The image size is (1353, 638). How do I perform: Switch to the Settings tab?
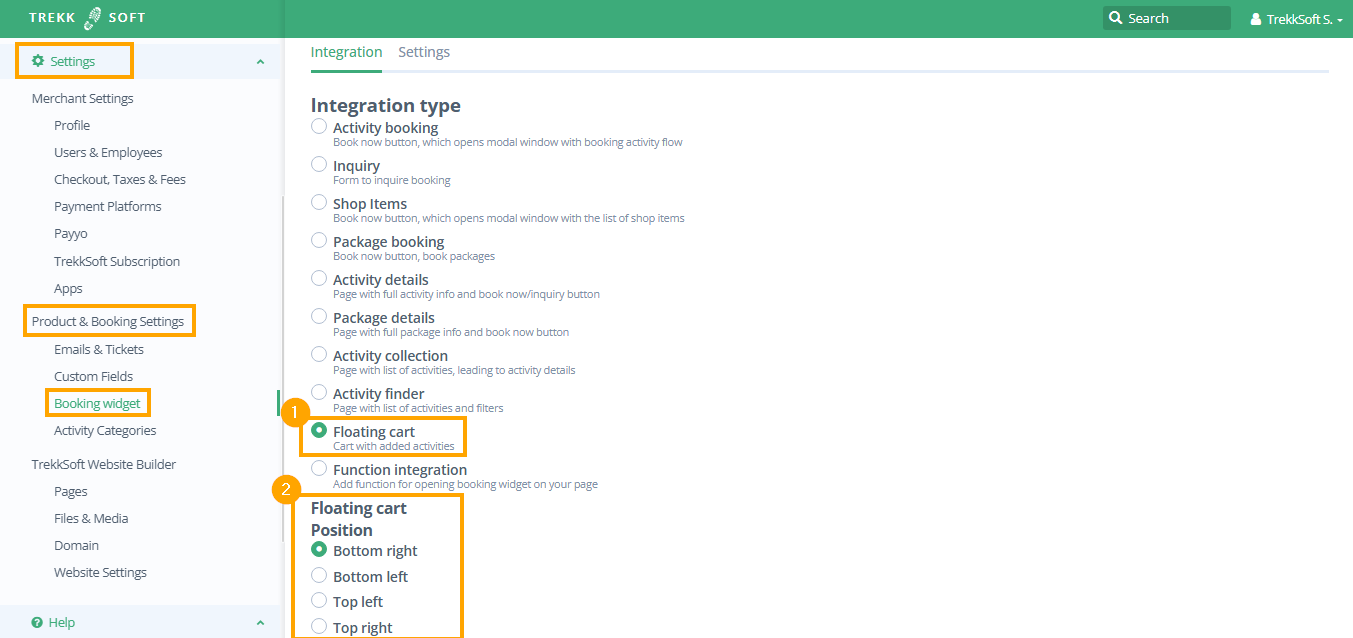pyautogui.click(x=424, y=52)
